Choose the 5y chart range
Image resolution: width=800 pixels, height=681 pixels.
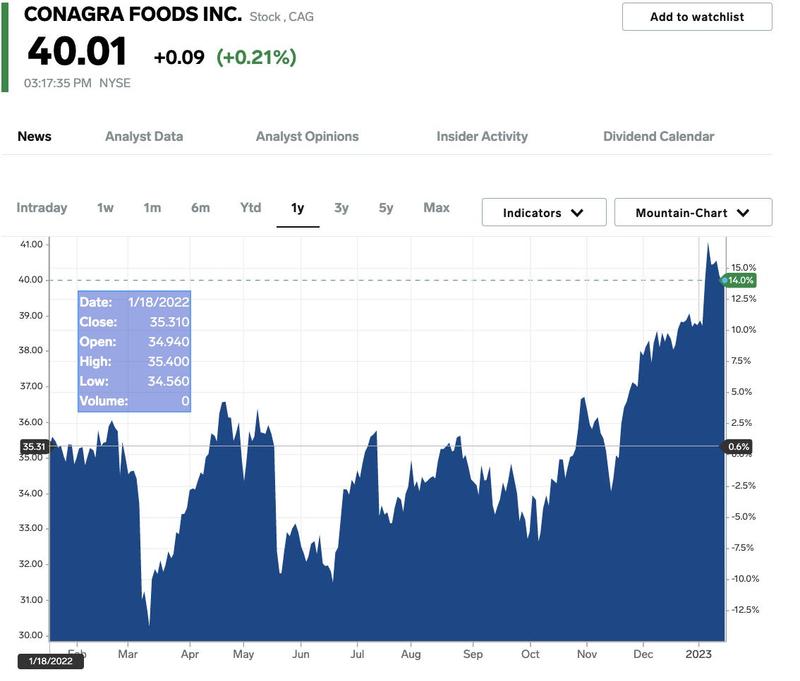[386, 208]
